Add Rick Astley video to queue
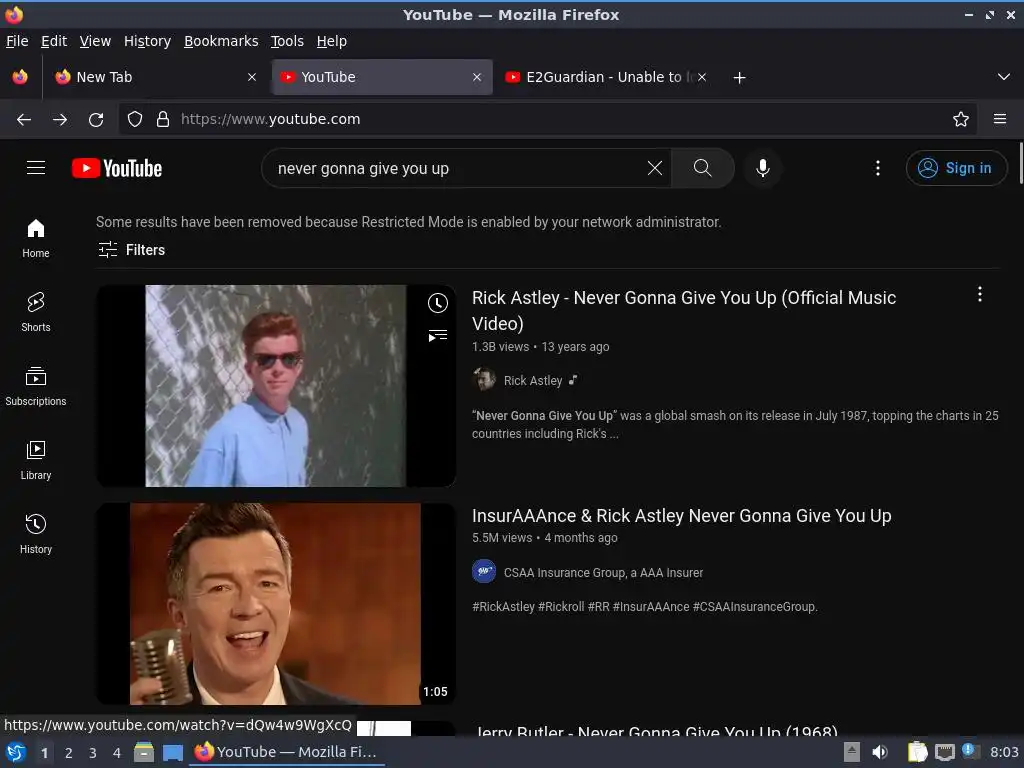Image resolution: width=1024 pixels, height=768 pixels. click(438, 336)
